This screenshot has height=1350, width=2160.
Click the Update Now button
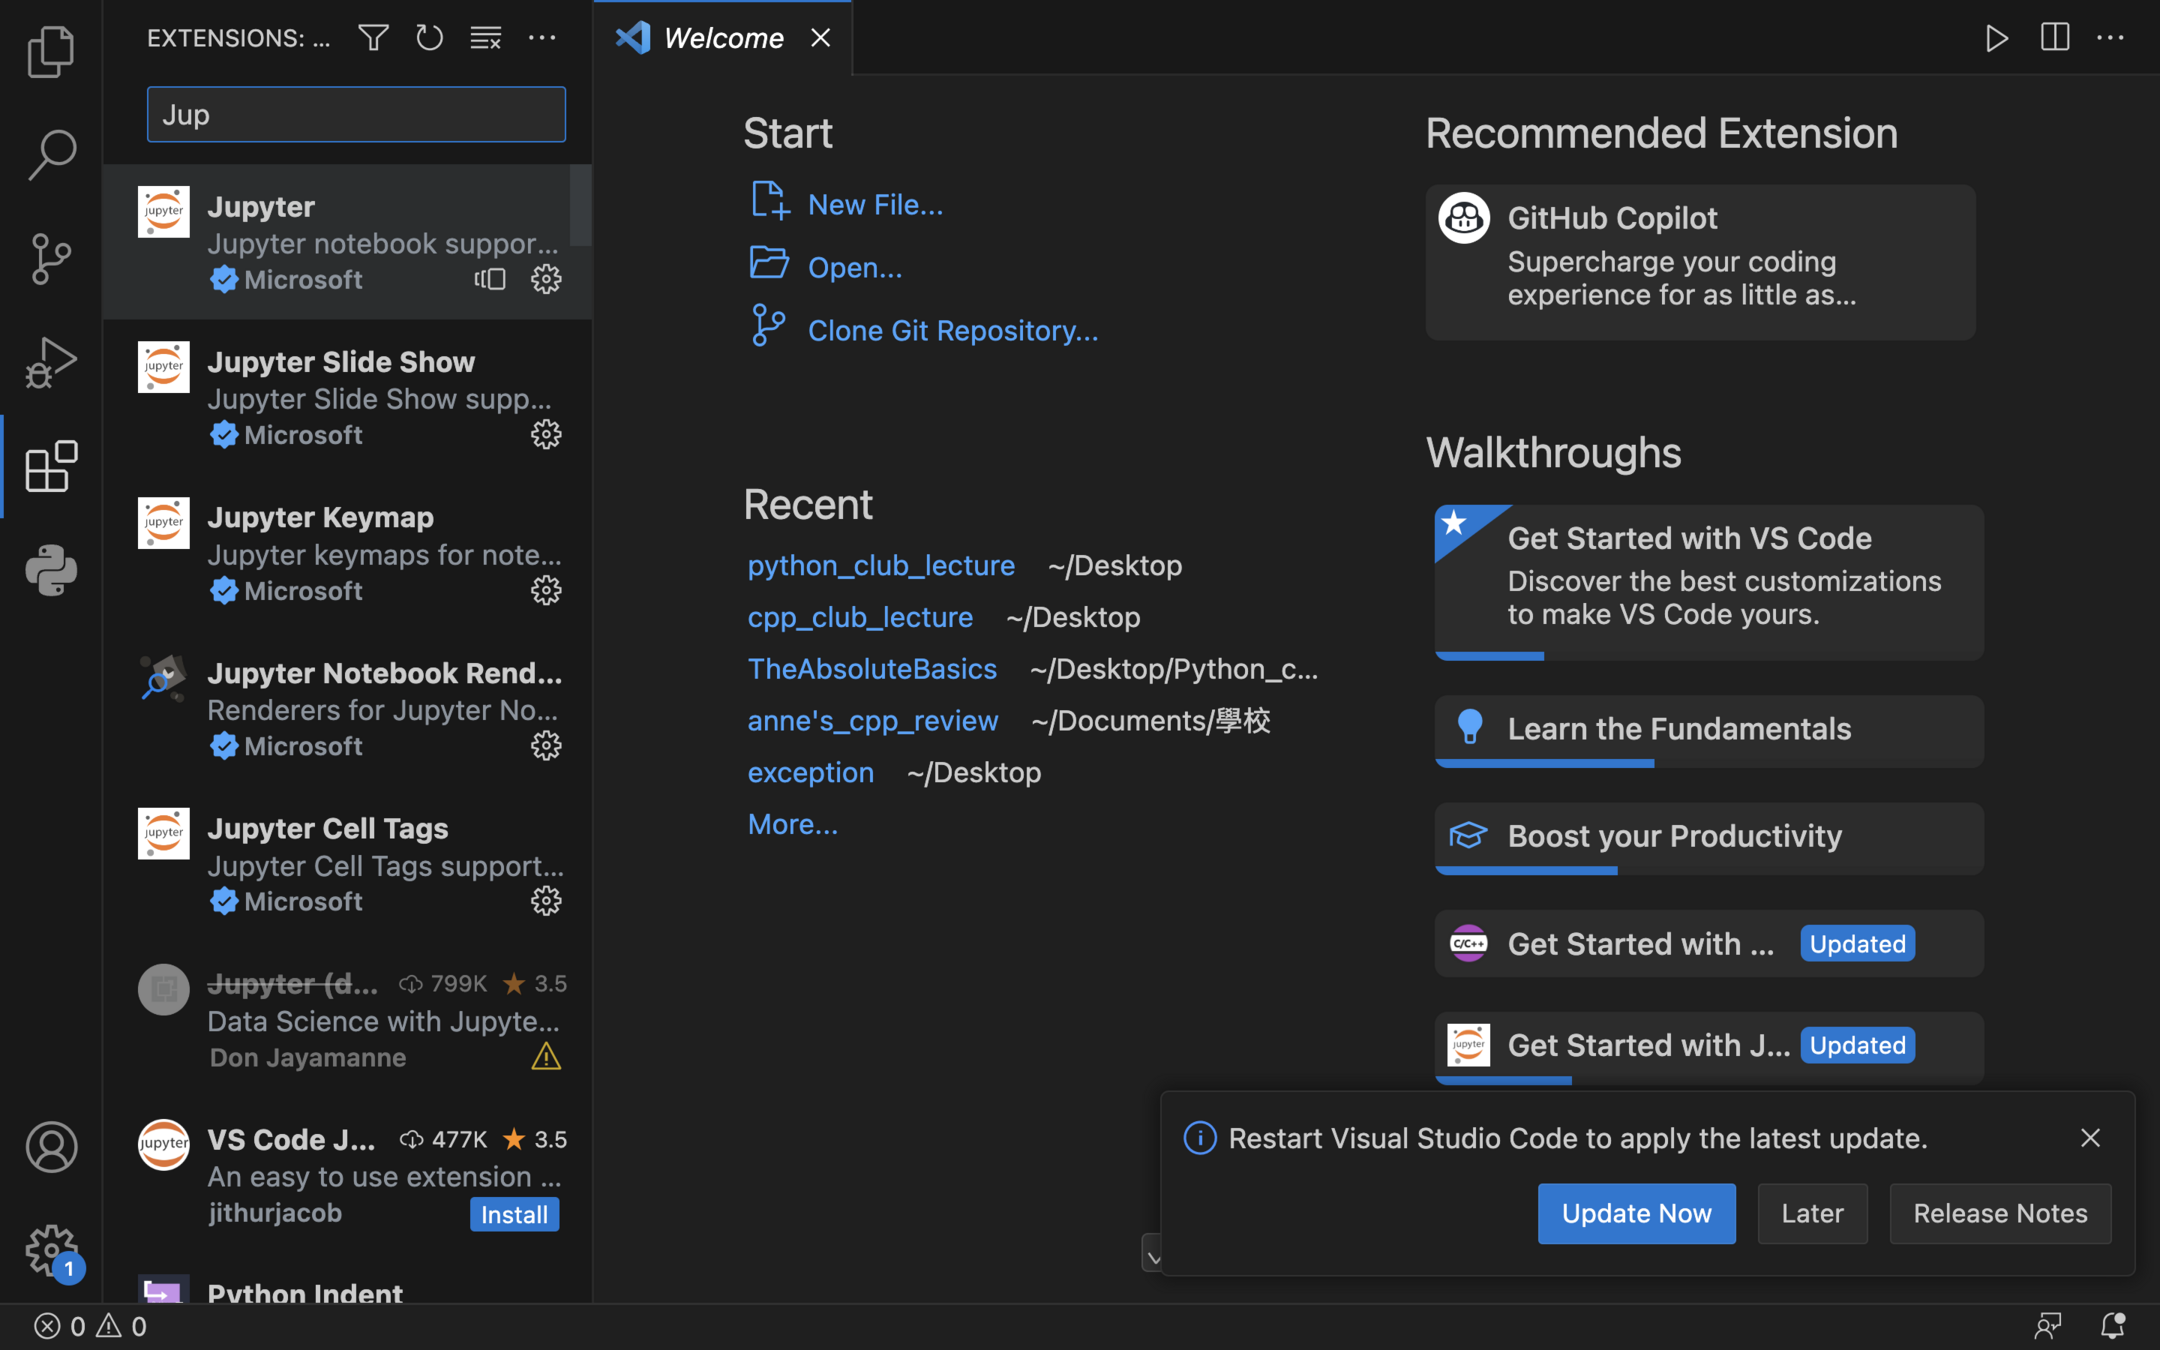1636,1213
